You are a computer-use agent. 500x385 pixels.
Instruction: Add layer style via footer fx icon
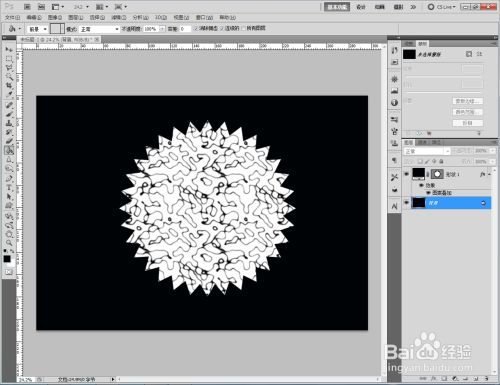(x=433, y=379)
